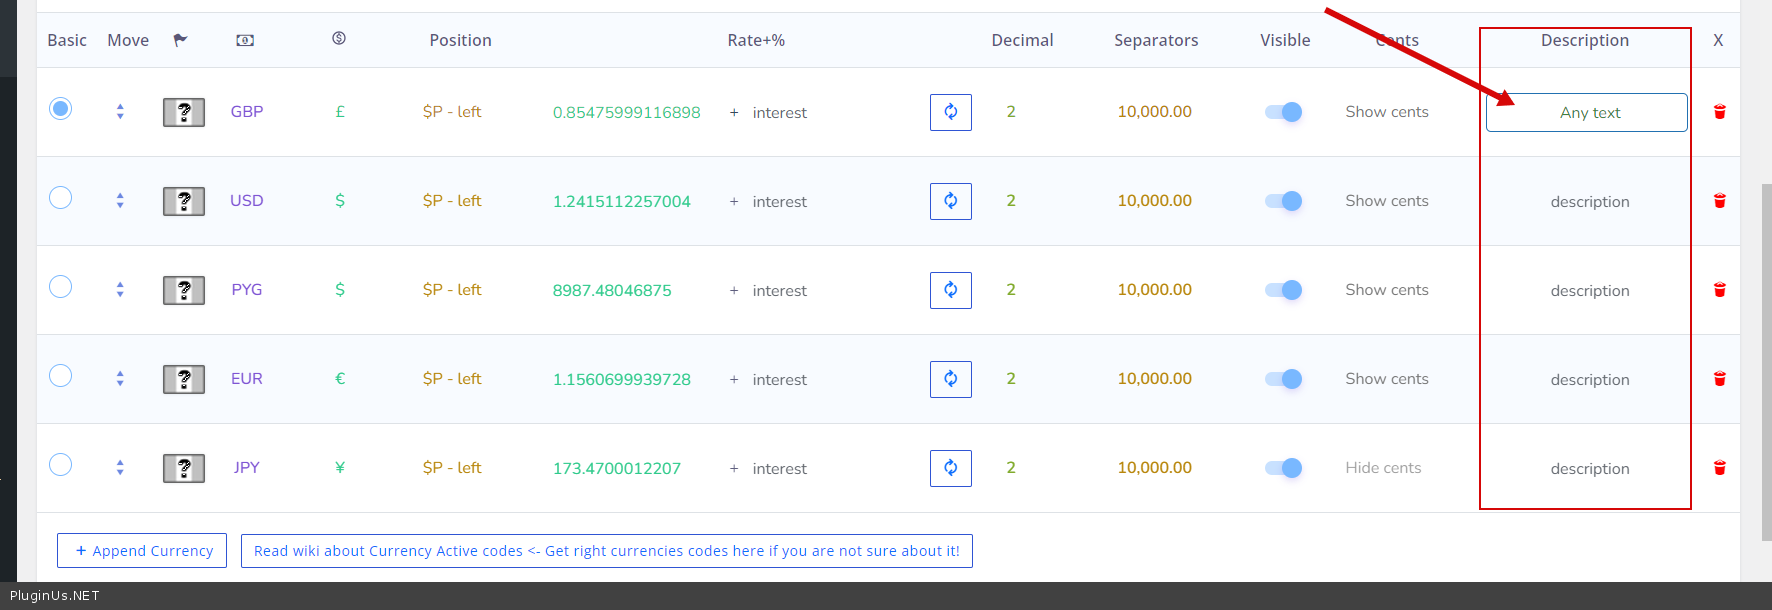Refresh the exchange rate for JPY
Image resolution: width=1772 pixels, height=610 pixels.
point(950,468)
